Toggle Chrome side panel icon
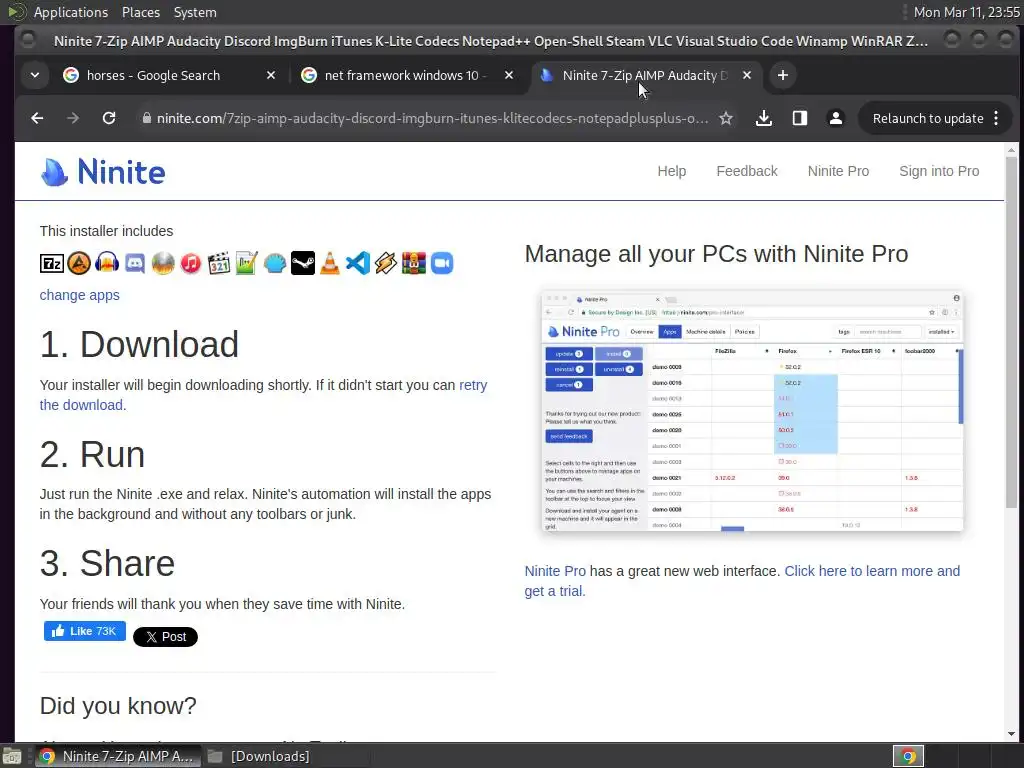 click(799, 118)
